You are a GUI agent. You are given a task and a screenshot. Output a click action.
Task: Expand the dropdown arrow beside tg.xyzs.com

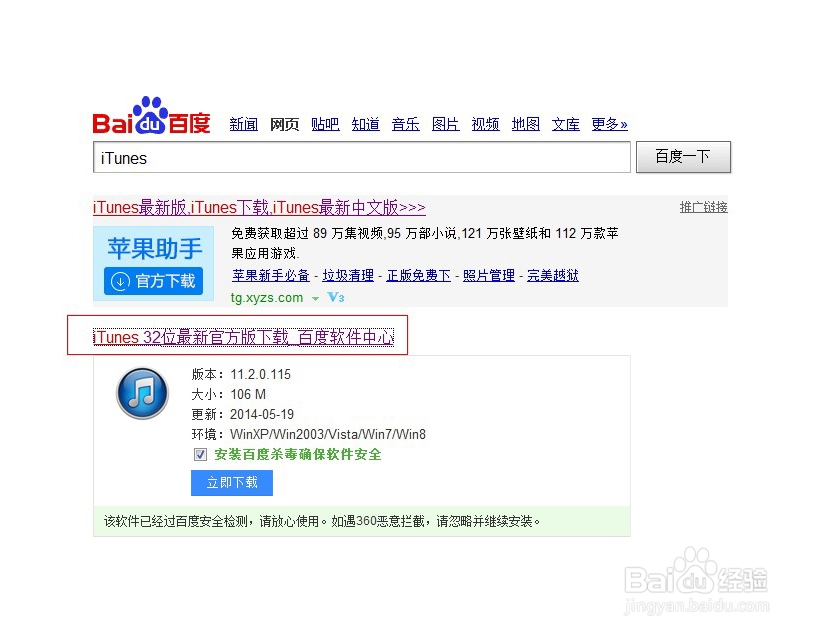315,299
